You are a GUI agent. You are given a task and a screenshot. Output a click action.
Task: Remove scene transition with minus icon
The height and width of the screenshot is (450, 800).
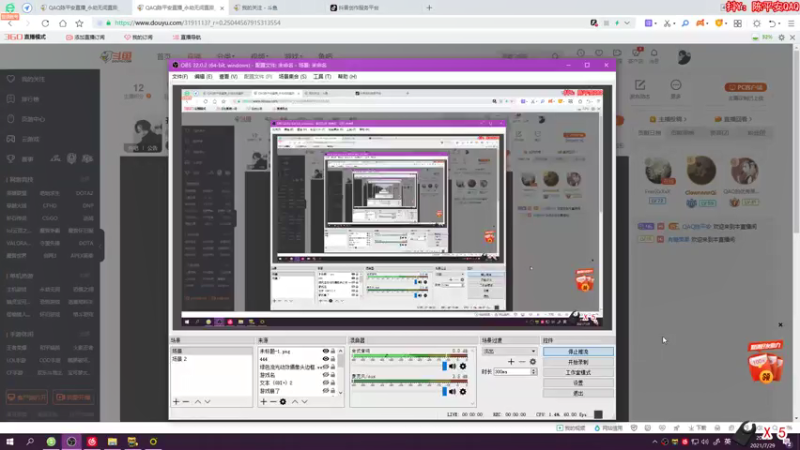[521, 362]
